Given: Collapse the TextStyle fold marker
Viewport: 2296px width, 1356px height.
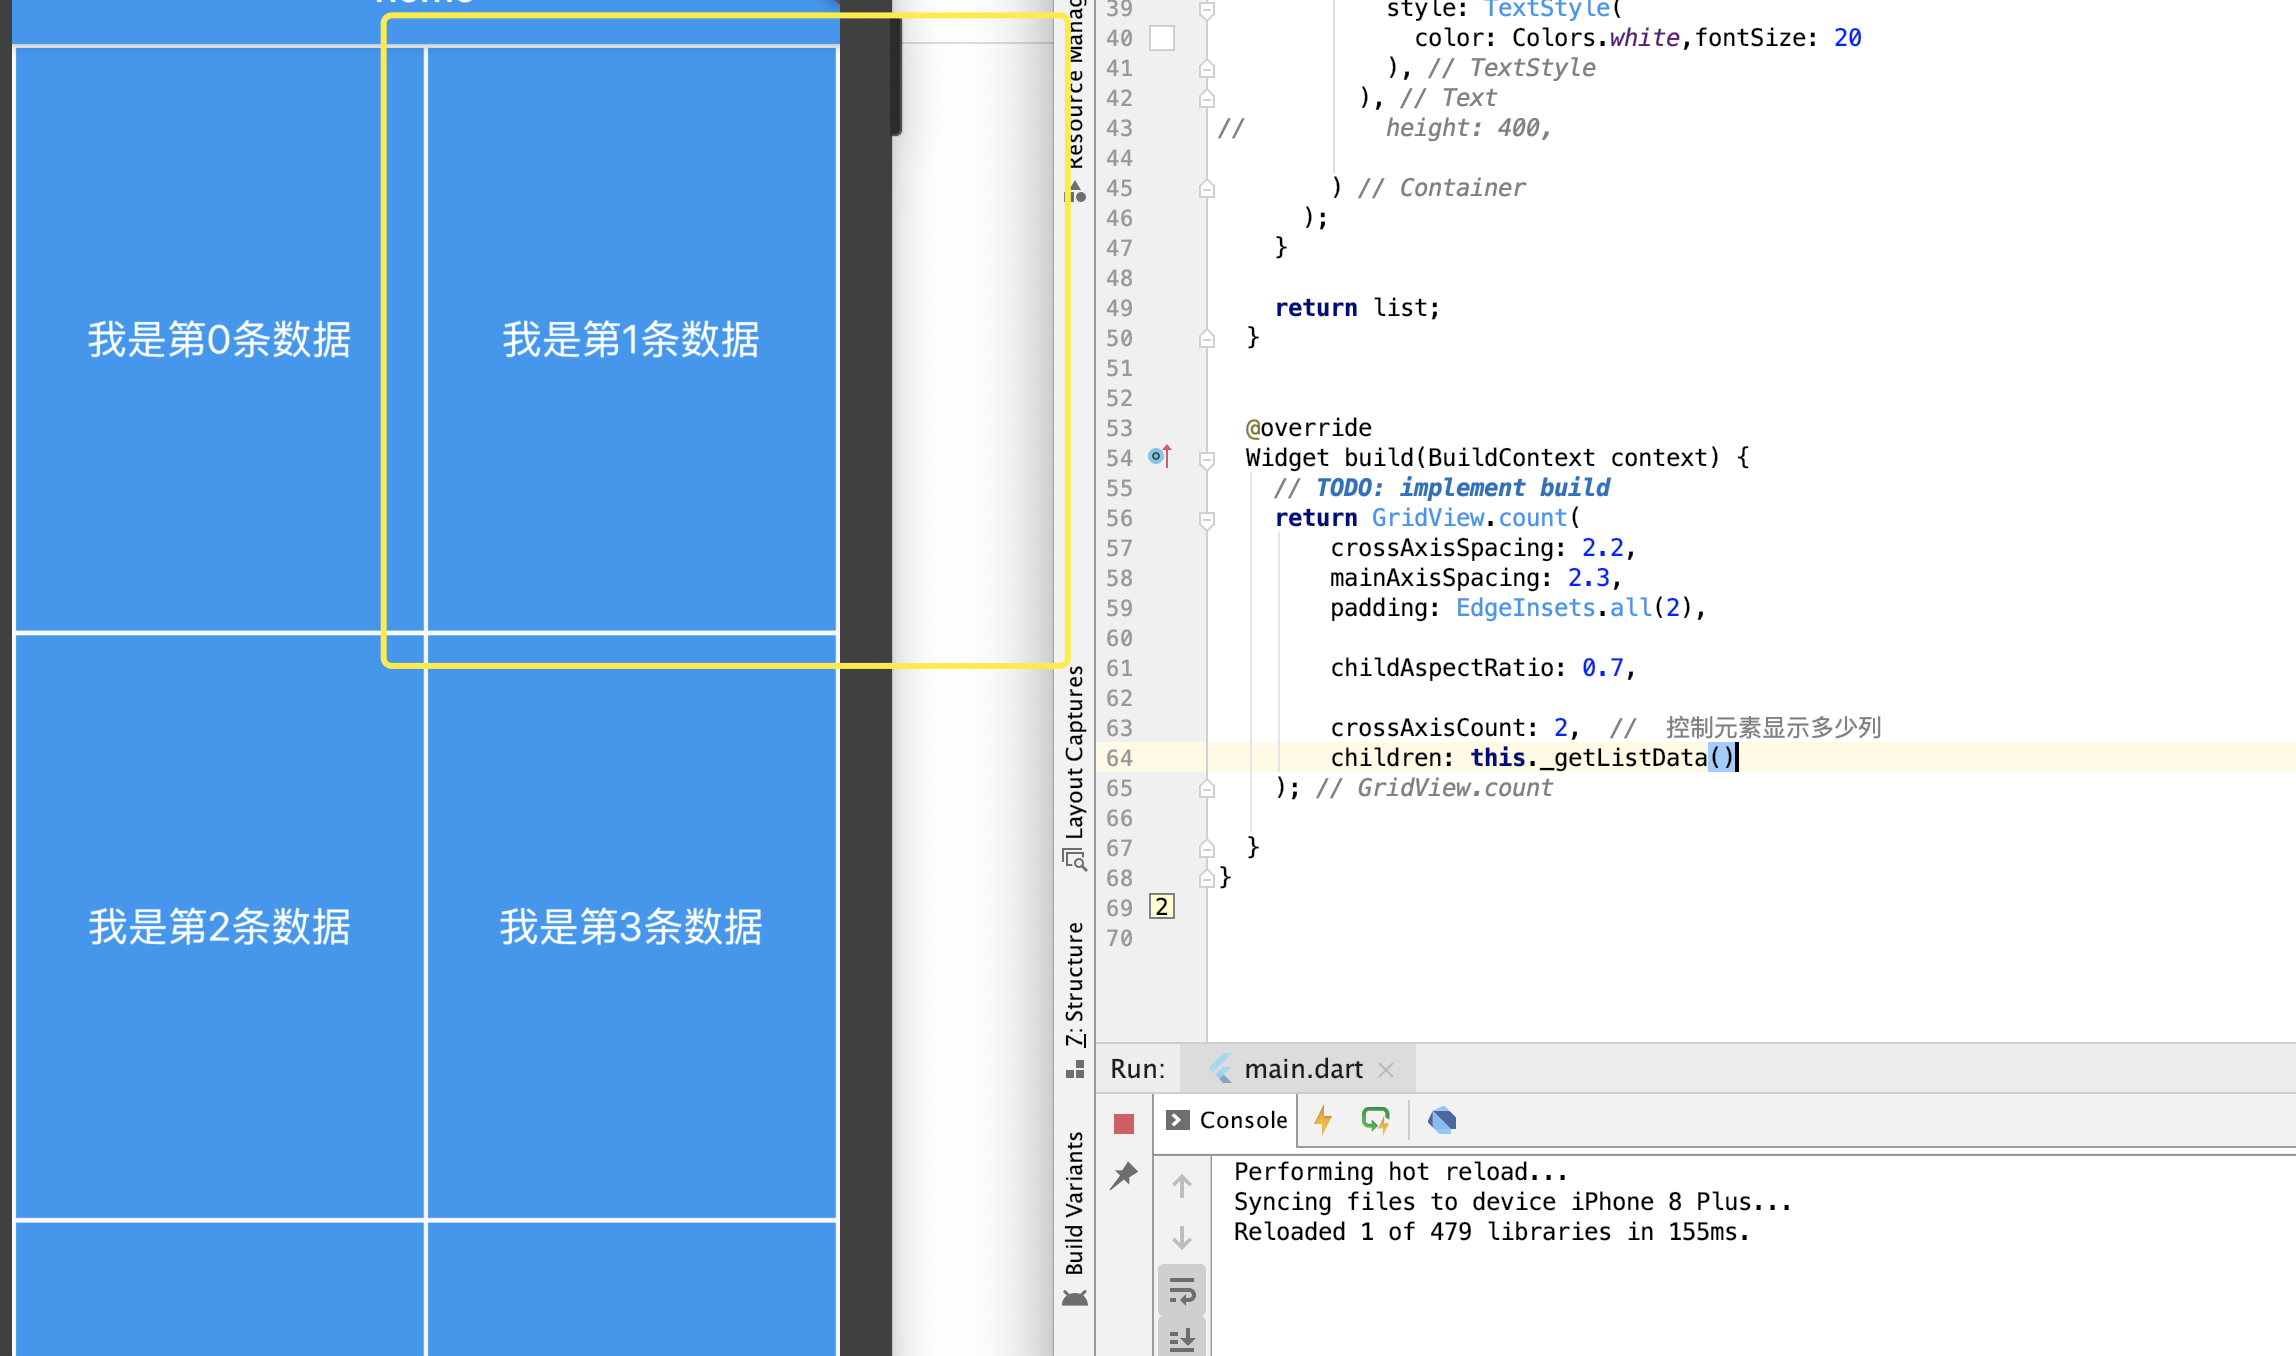Looking at the screenshot, I should pyautogui.click(x=1207, y=10).
